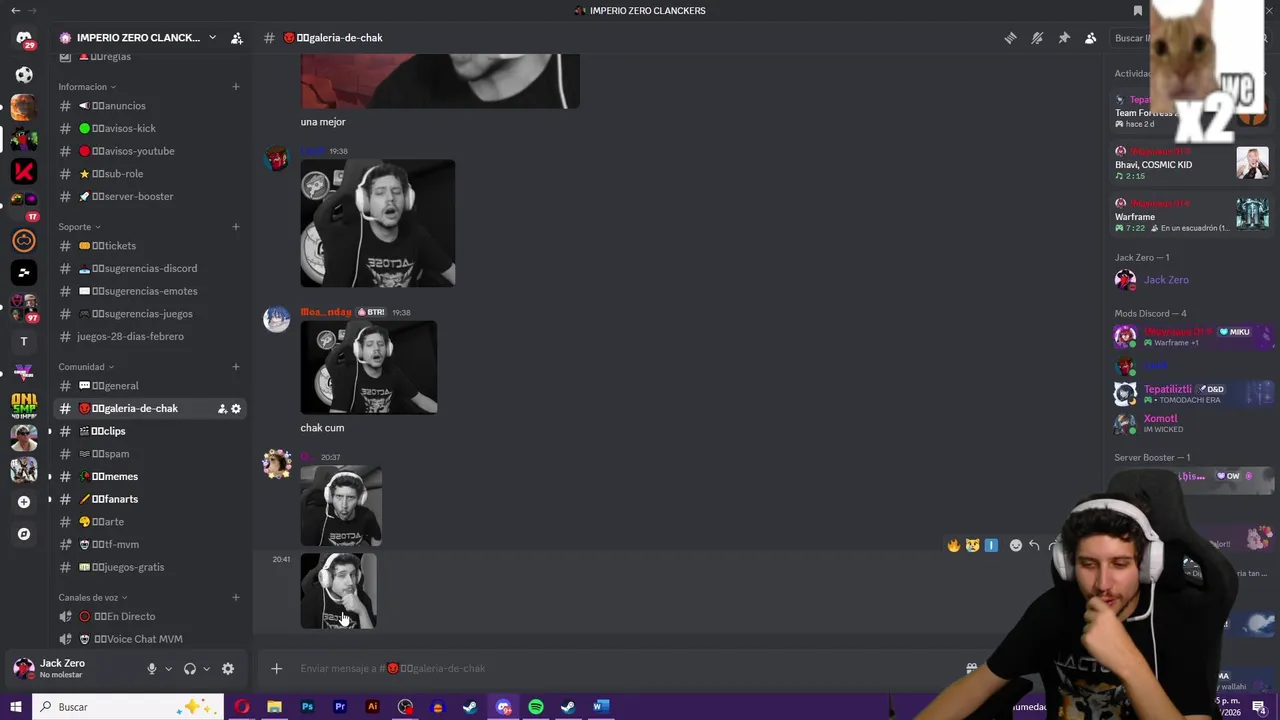Open the memes channel

click(150, 477)
